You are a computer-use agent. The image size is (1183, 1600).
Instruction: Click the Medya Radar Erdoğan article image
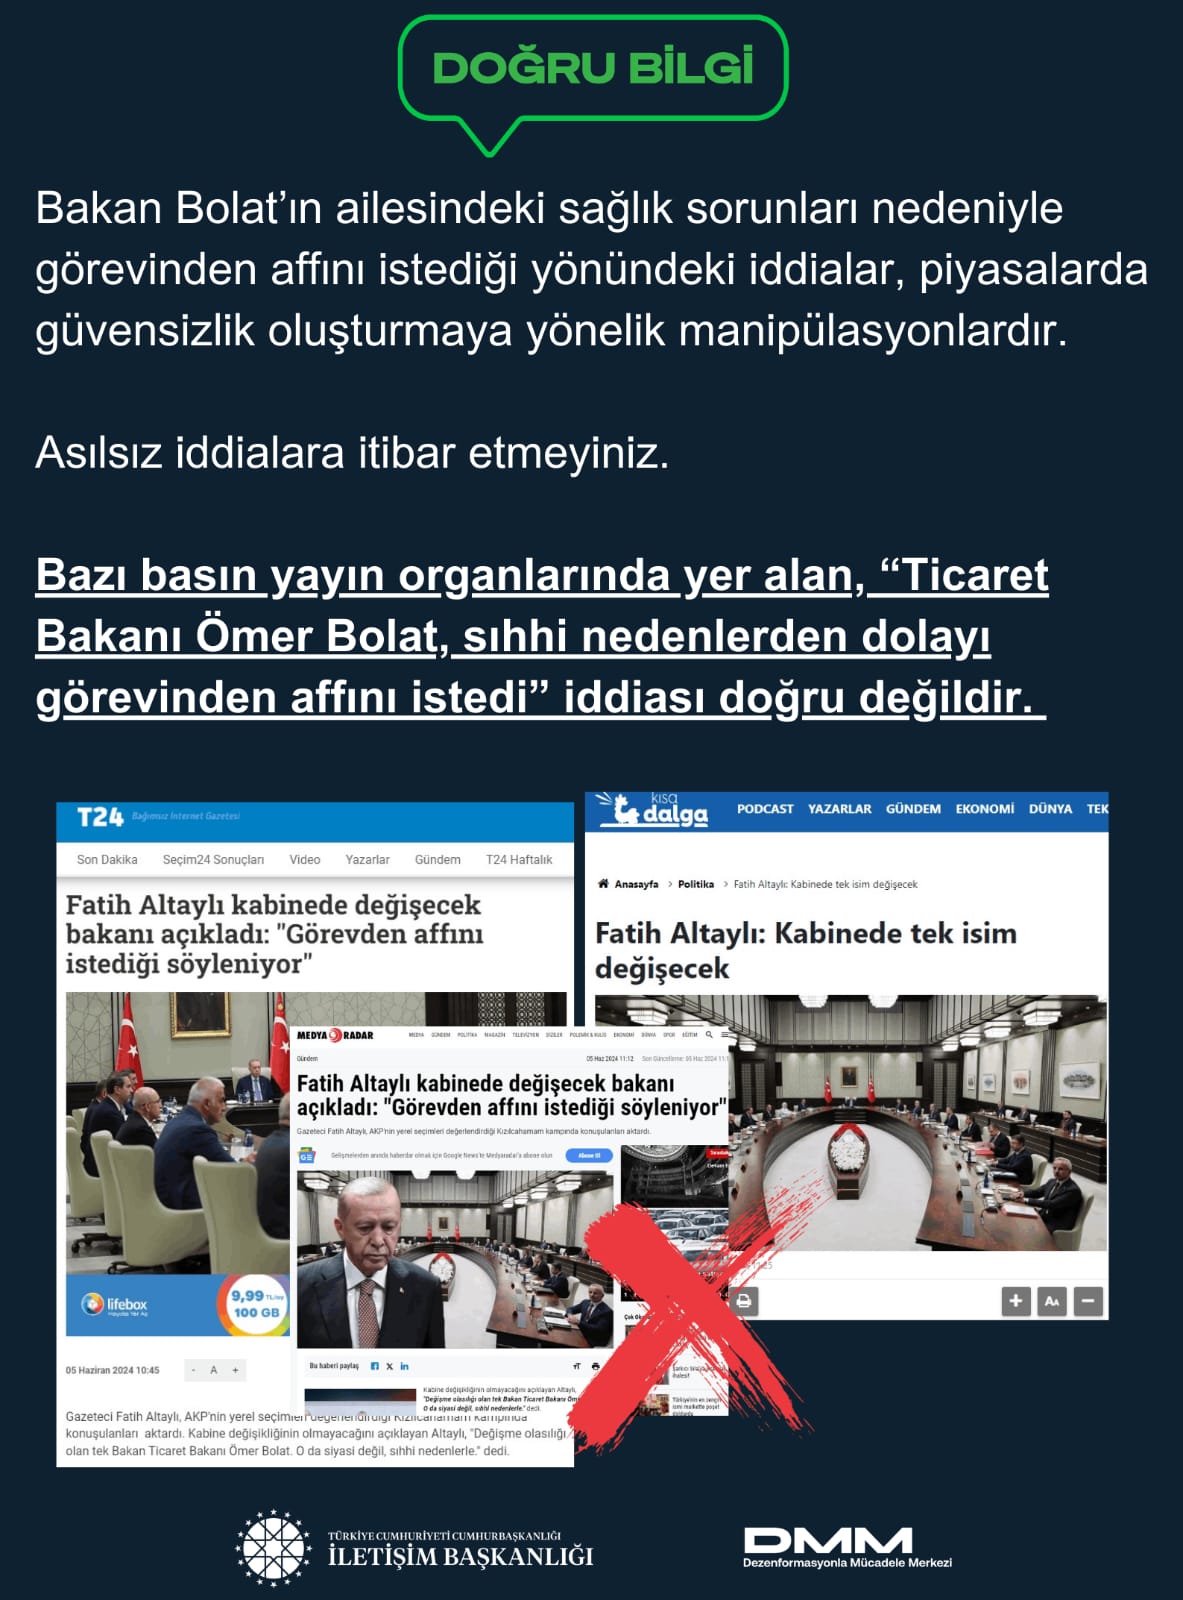click(455, 1260)
